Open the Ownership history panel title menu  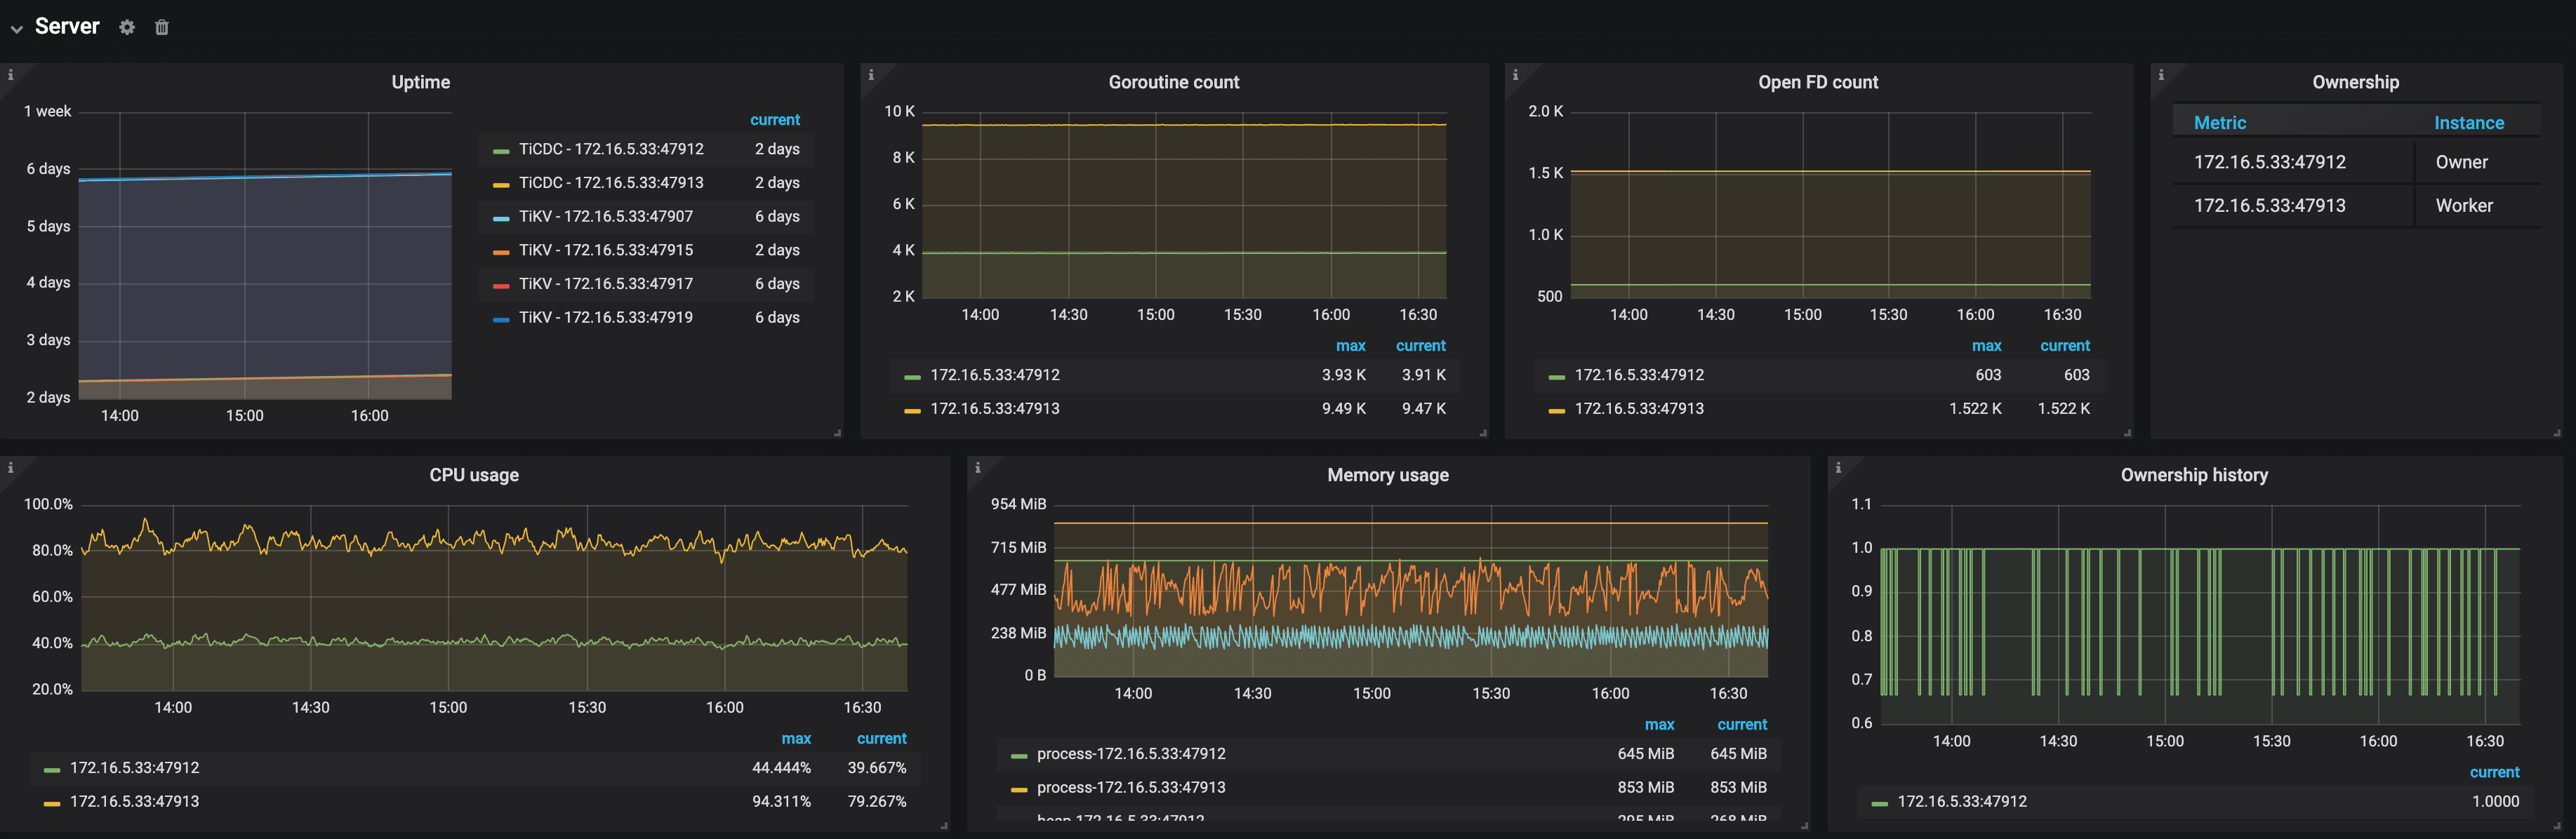point(2194,475)
